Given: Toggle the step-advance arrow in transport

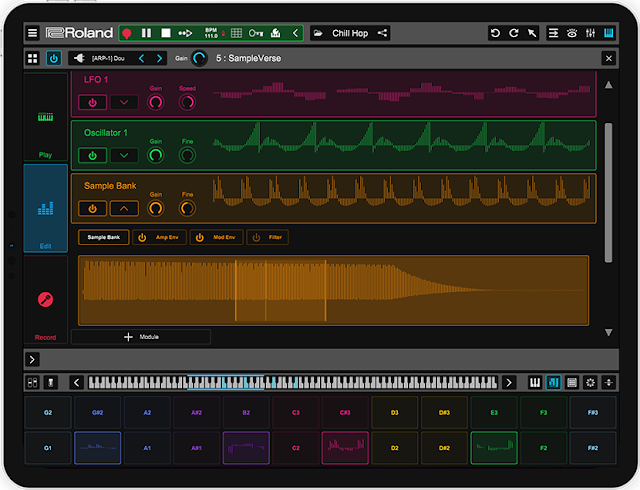Looking at the screenshot, I should pos(185,33).
